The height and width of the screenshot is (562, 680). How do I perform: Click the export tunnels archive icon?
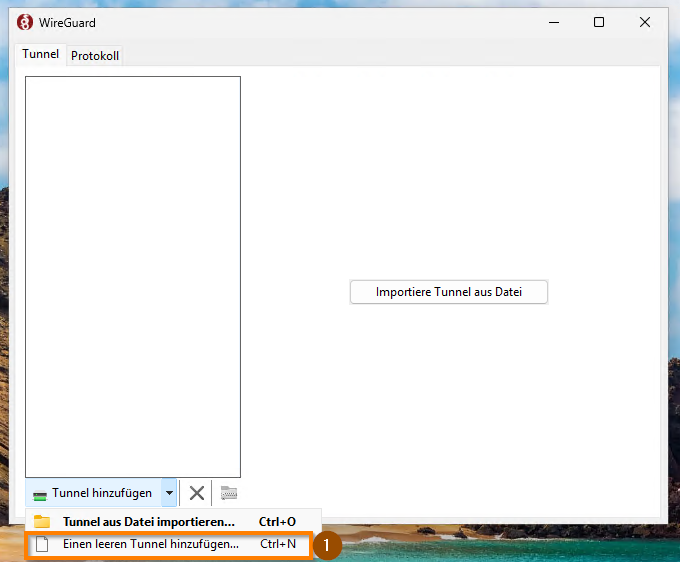point(229,492)
